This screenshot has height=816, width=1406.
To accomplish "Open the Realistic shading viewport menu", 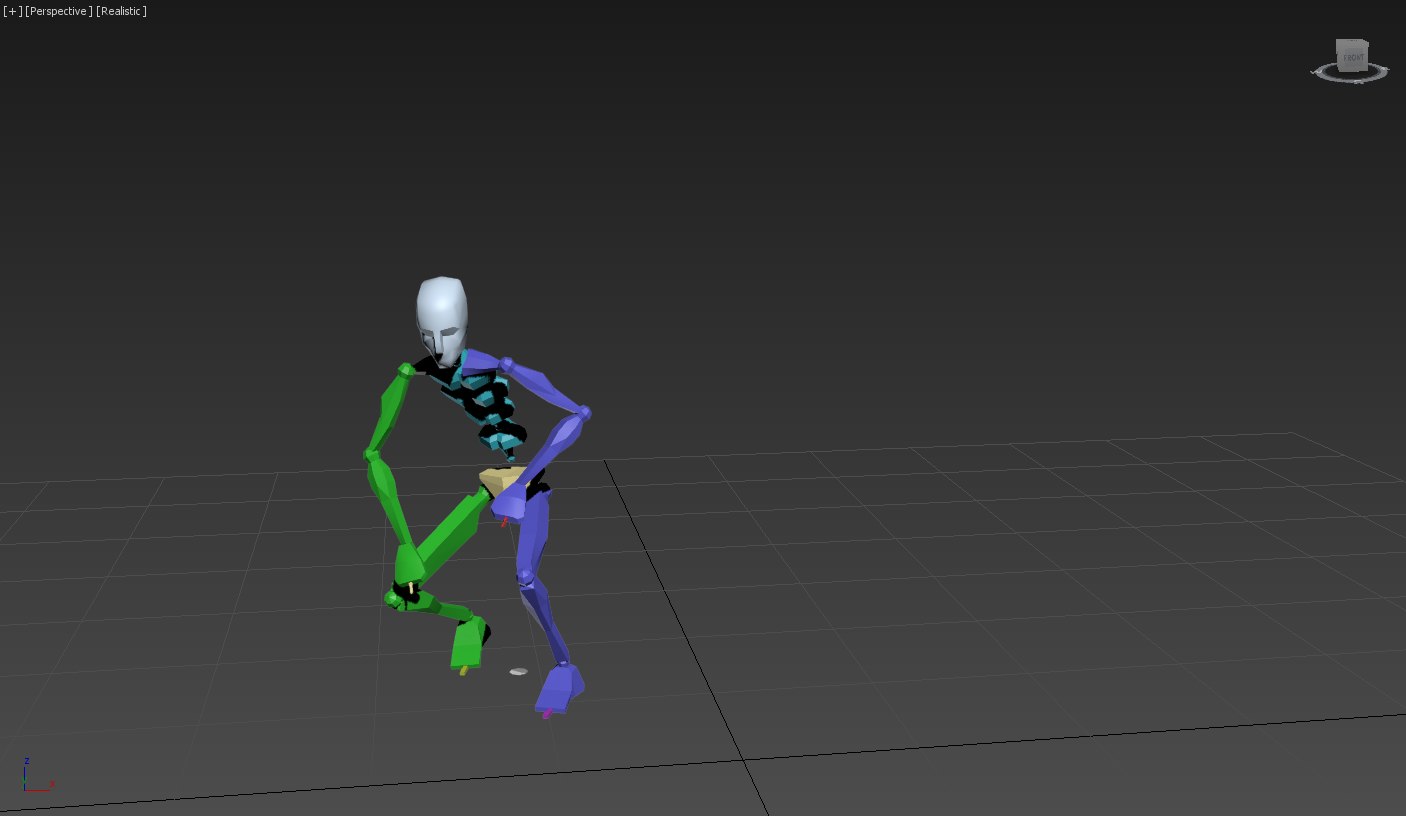I will click(x=121, y=11).
